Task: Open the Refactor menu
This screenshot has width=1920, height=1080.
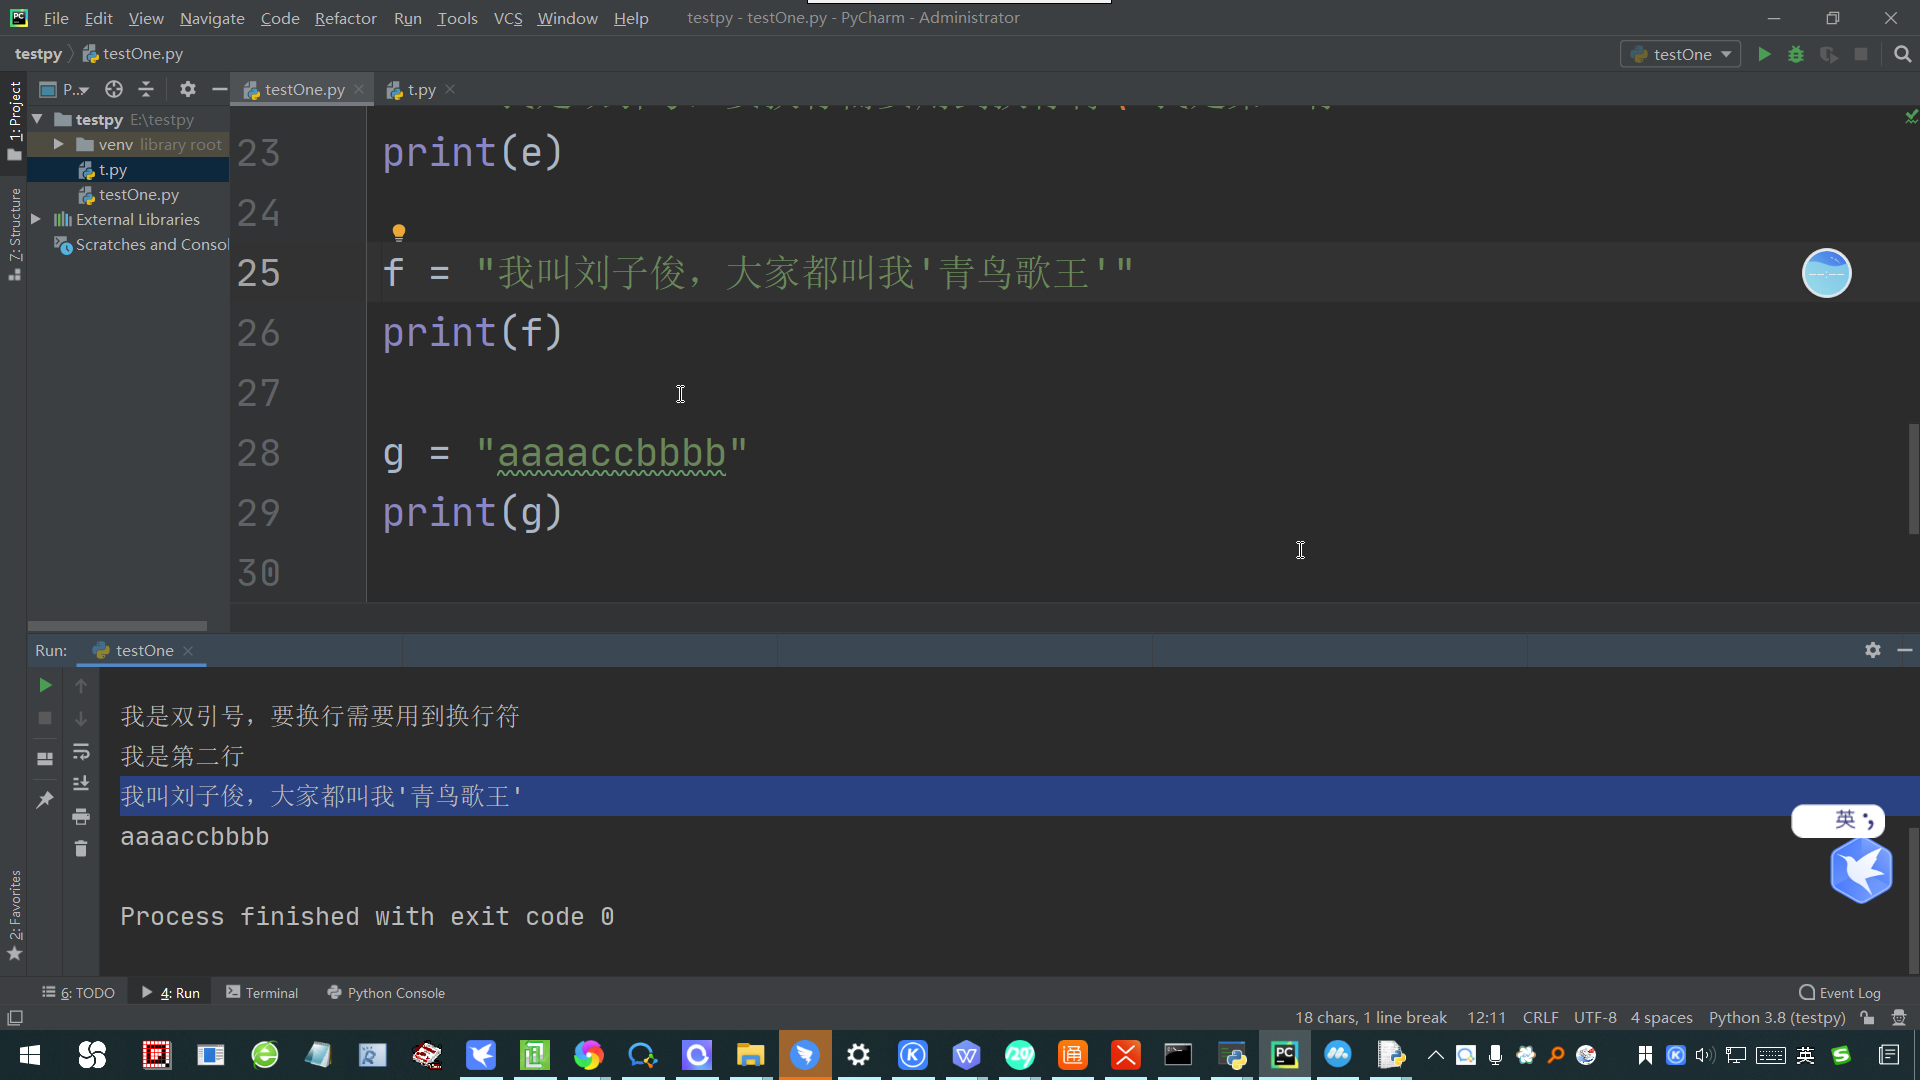Action: [x=345, y=18]
